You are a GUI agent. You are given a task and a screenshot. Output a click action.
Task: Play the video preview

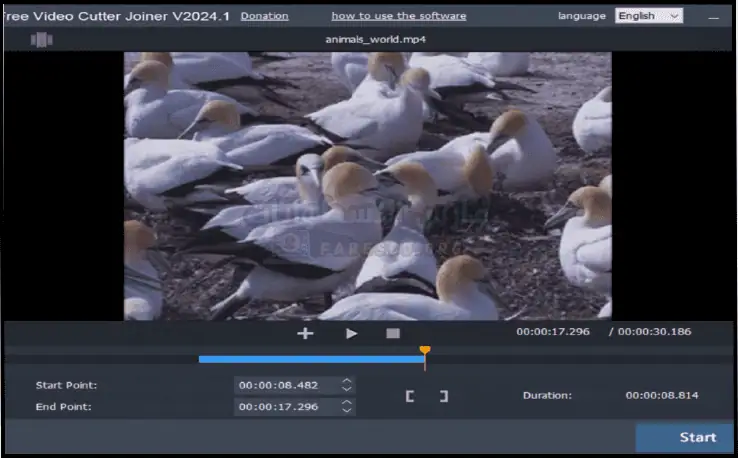coord(351,333)
